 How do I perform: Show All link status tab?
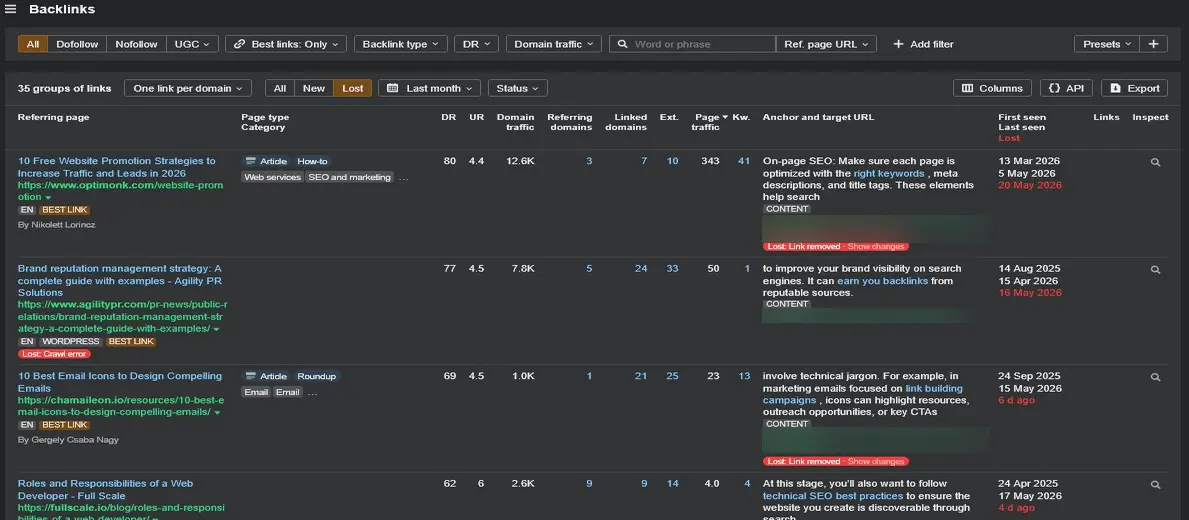280,88
